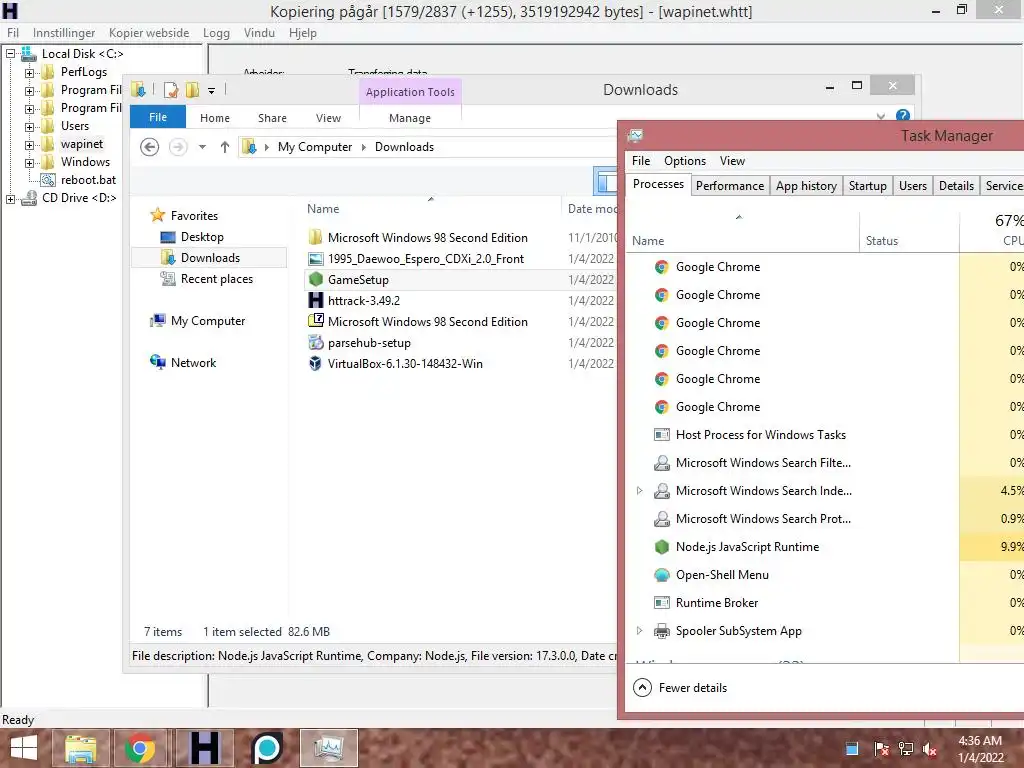
Task: Expand the Users folder in HTTrack tree
Action: point(29,127)
